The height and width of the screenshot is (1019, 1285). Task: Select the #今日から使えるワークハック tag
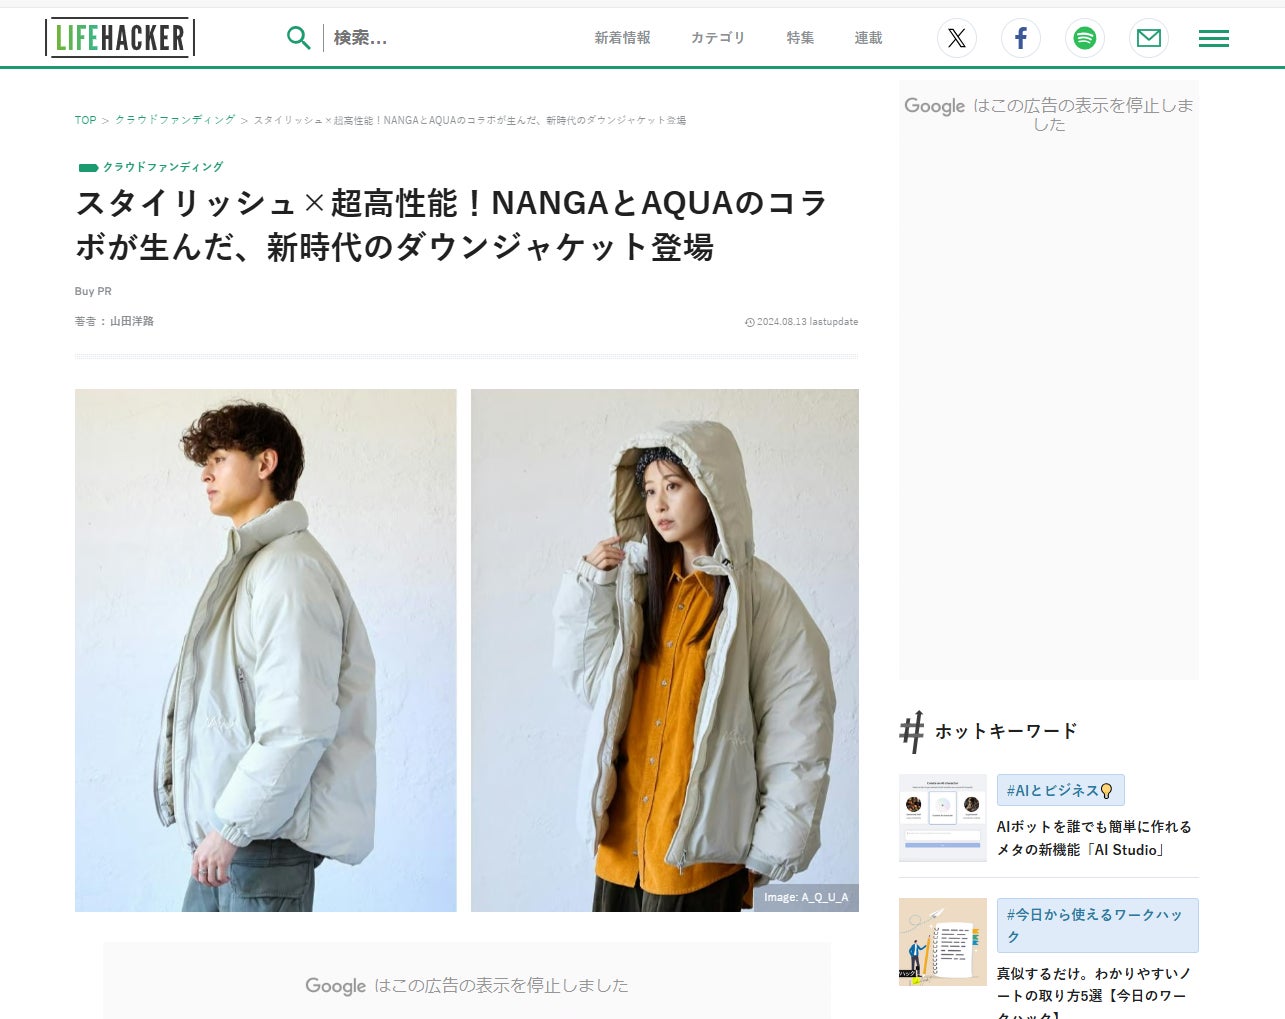tap(1098, 925)
